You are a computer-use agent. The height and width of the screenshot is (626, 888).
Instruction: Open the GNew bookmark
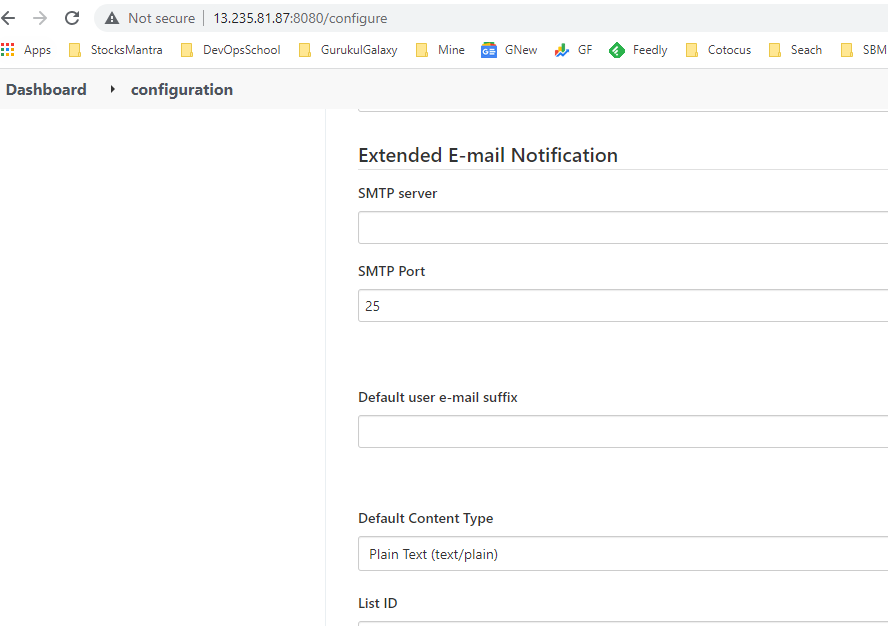pos(510,50)
